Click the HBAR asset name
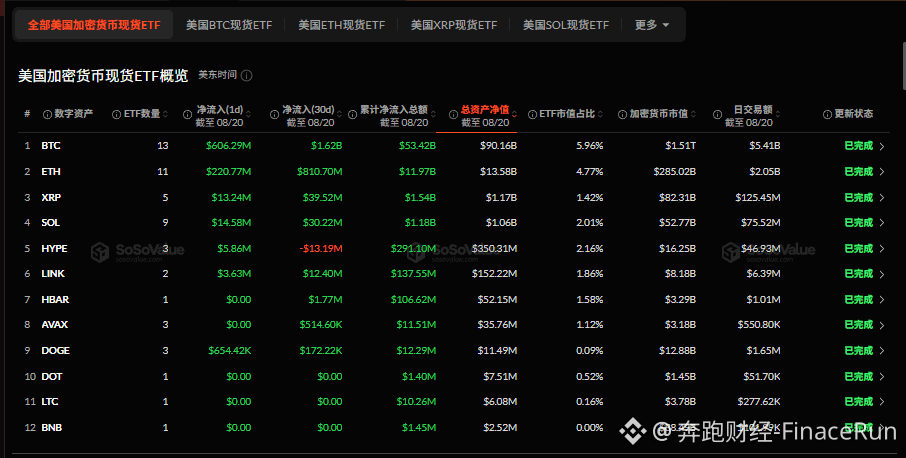 [55, 300]
